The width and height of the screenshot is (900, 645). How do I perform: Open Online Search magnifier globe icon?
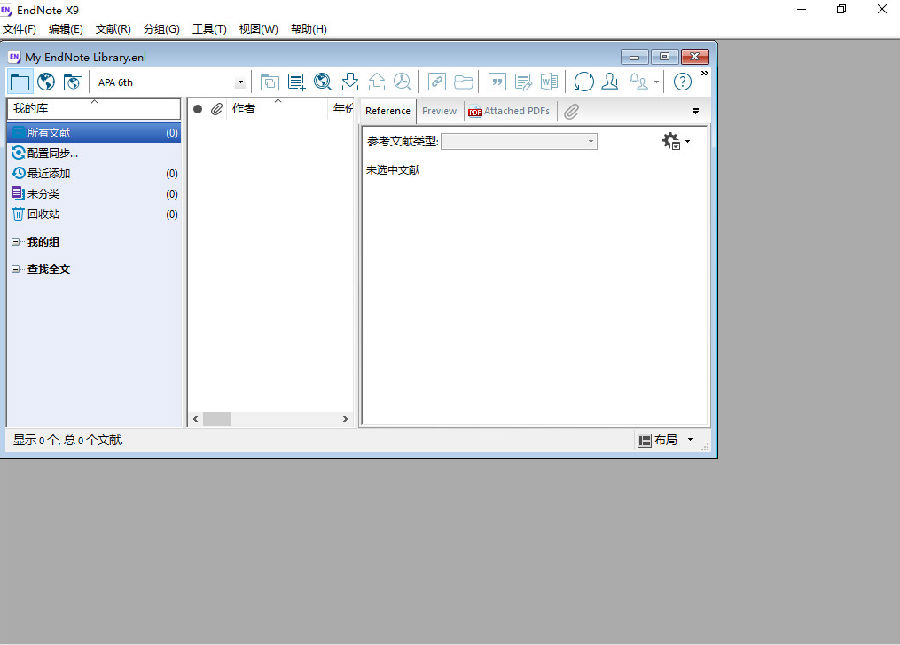point(323,82)
